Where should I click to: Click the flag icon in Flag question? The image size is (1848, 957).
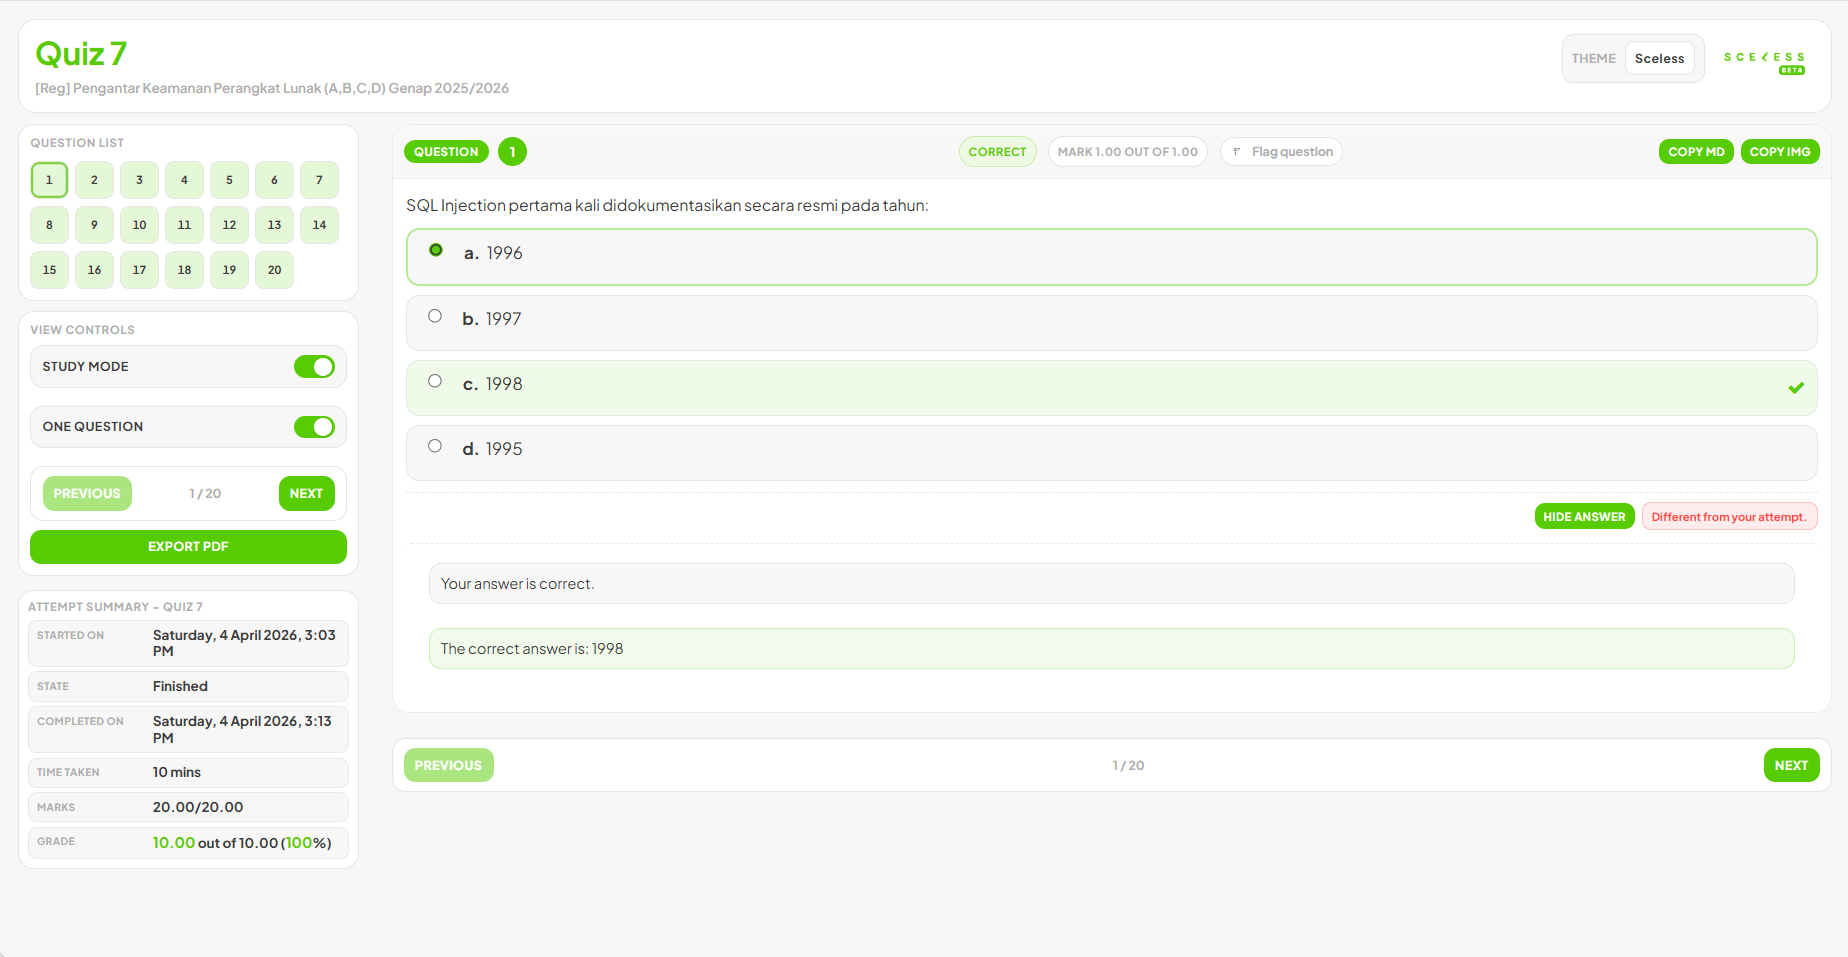pyautogui.click(x=1237, y=152)
